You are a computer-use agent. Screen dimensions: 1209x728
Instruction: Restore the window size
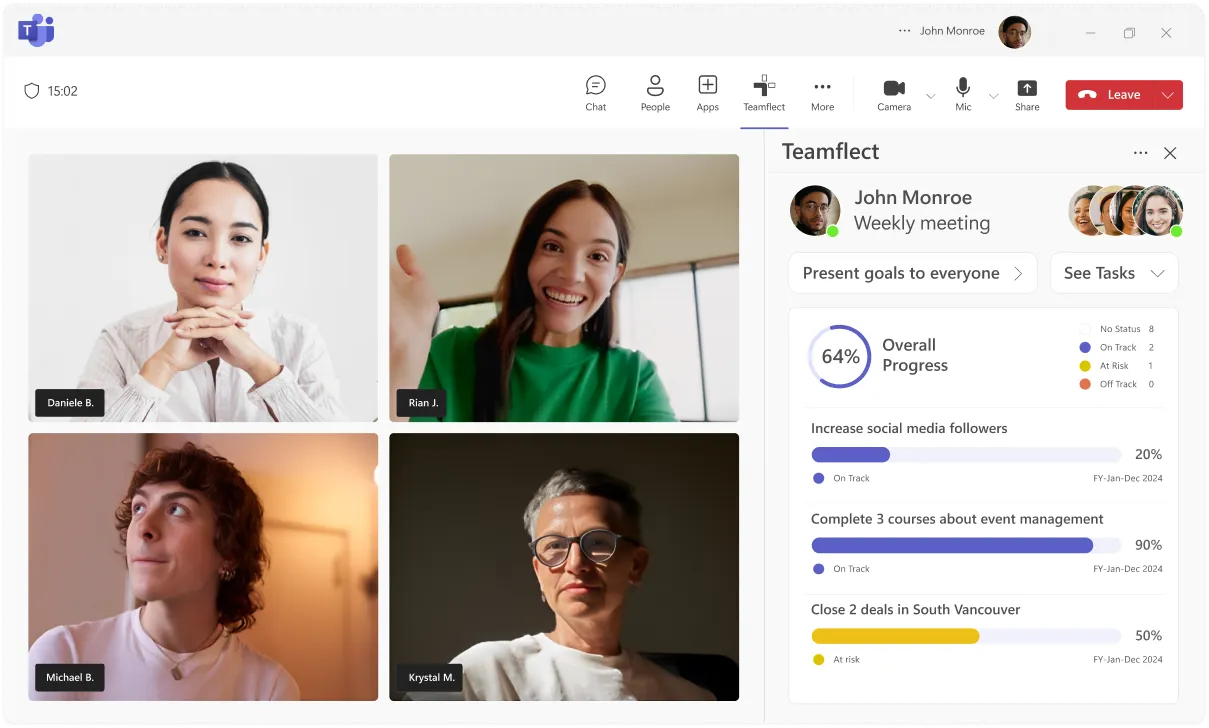(x=1129, y=33)
